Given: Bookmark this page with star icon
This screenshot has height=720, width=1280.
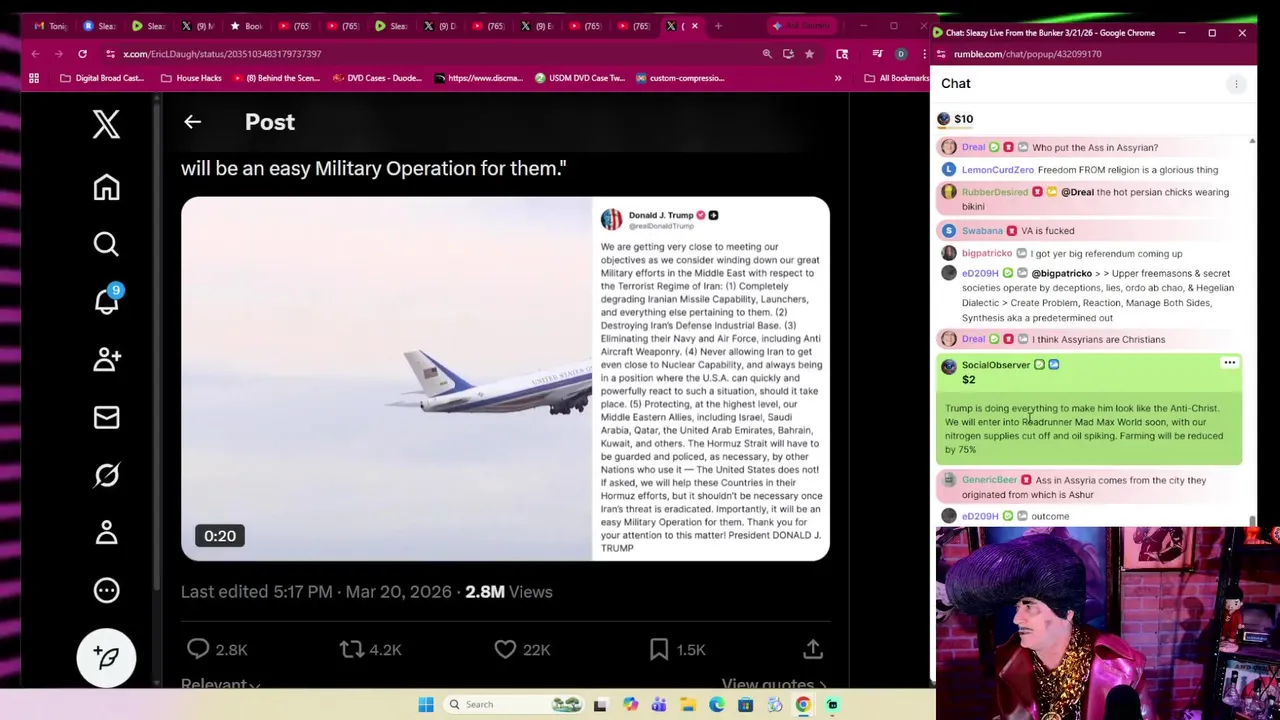Looking at the screenshot, I should (809, 54).
